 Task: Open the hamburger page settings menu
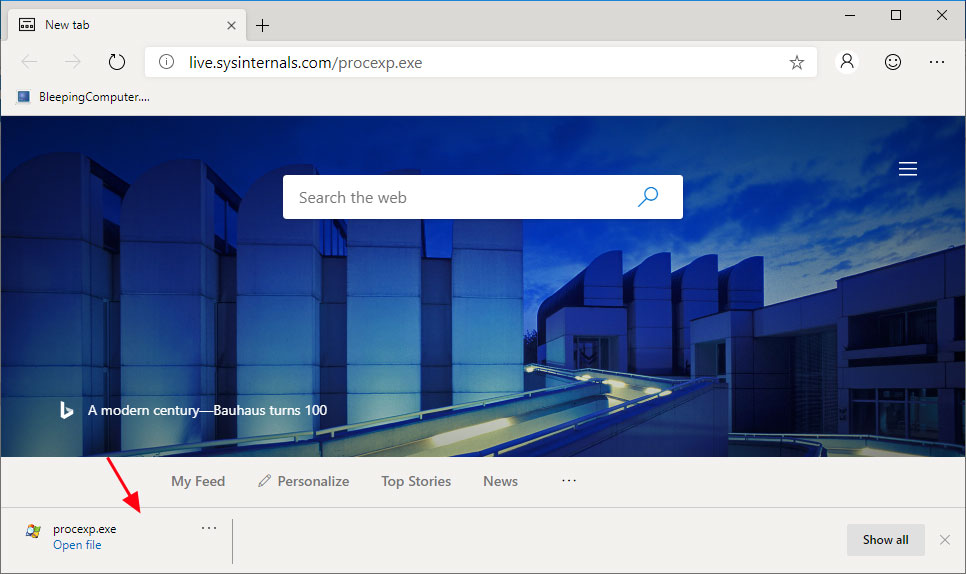click(x=907, y=169)
